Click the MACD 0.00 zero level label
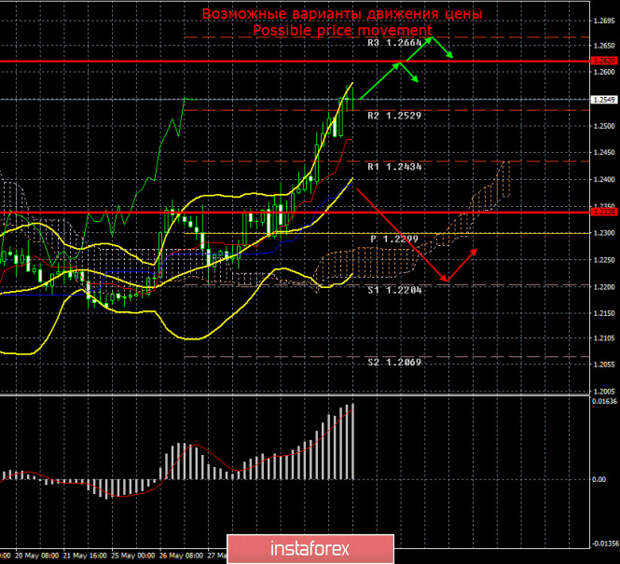Viewport: 620px width, 564px height. coord(600,479)
